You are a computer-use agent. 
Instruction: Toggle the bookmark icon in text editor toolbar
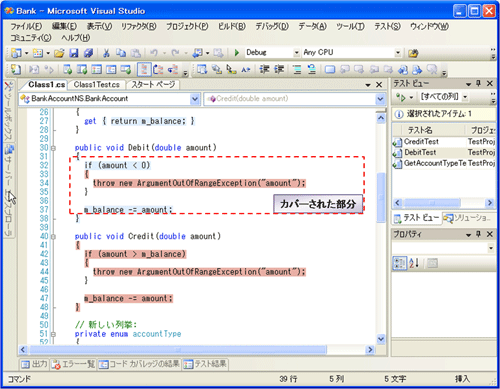click(330, 70)
